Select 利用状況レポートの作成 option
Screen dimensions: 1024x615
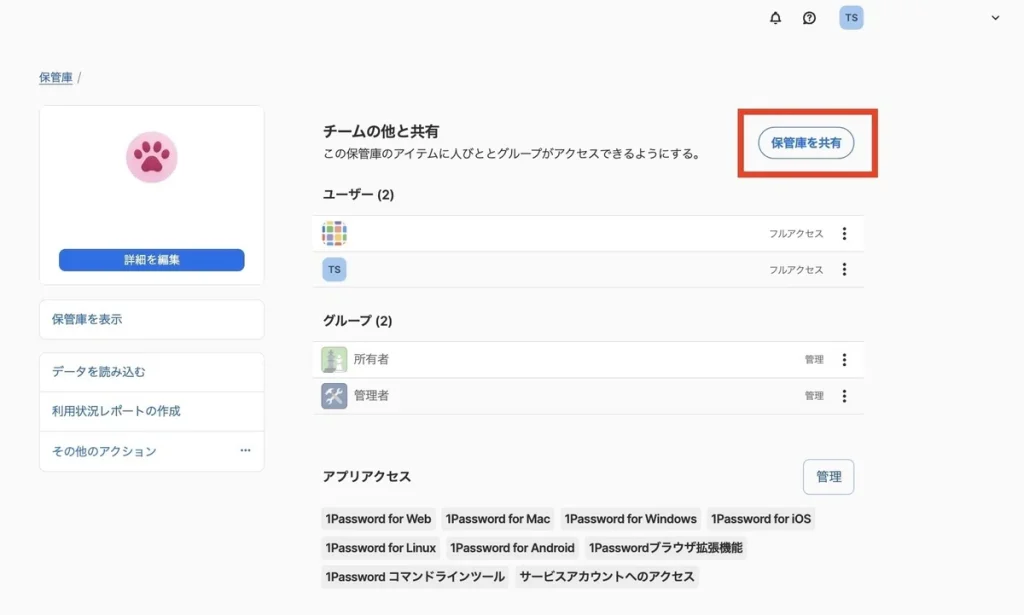click(152, 411)
